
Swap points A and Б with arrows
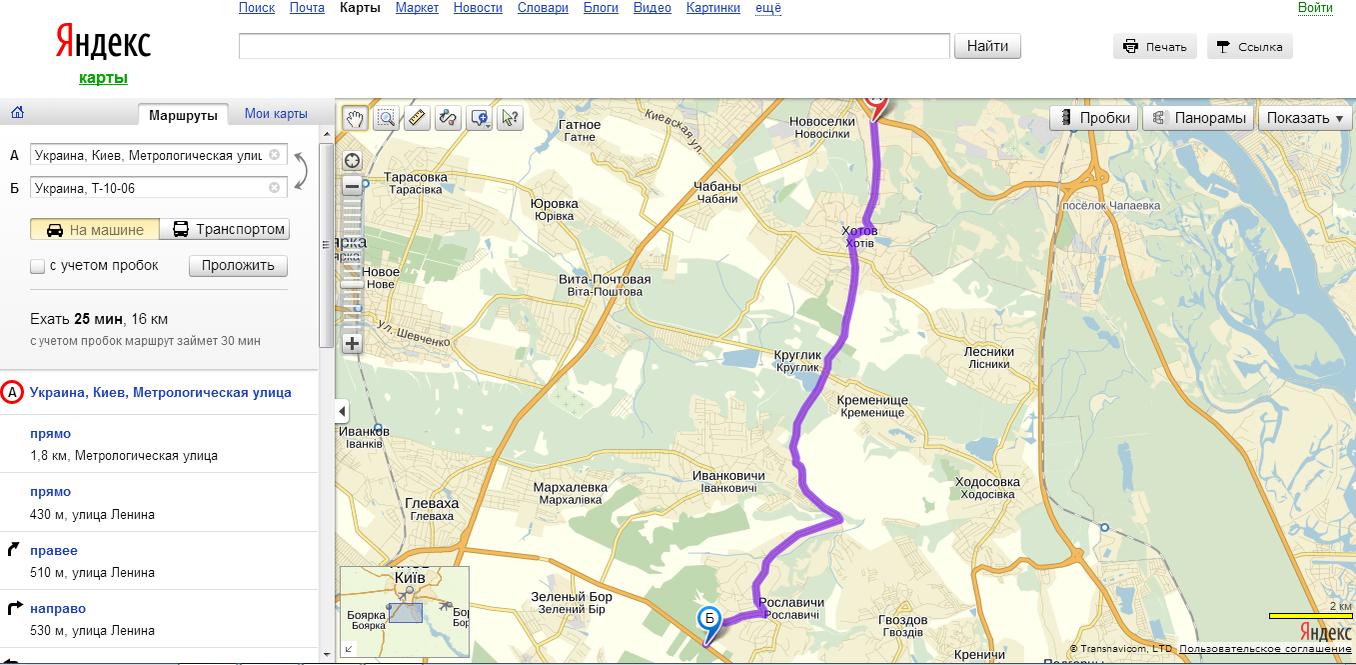point(300,172)
